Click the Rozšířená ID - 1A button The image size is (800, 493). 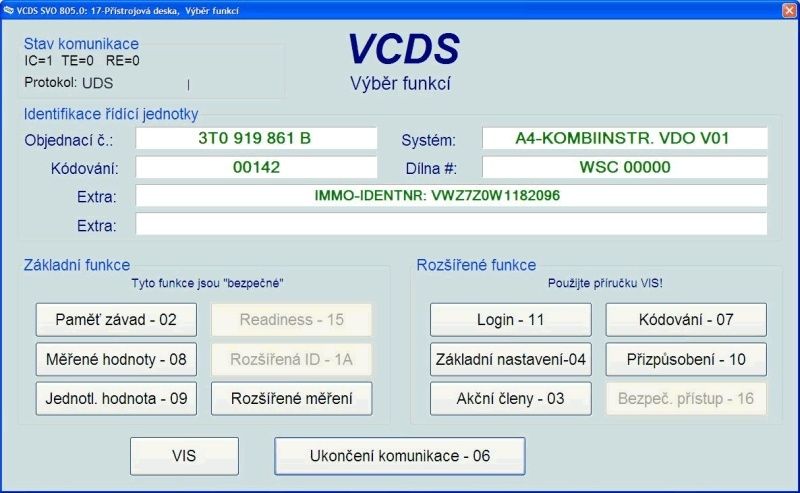point(291,359)
